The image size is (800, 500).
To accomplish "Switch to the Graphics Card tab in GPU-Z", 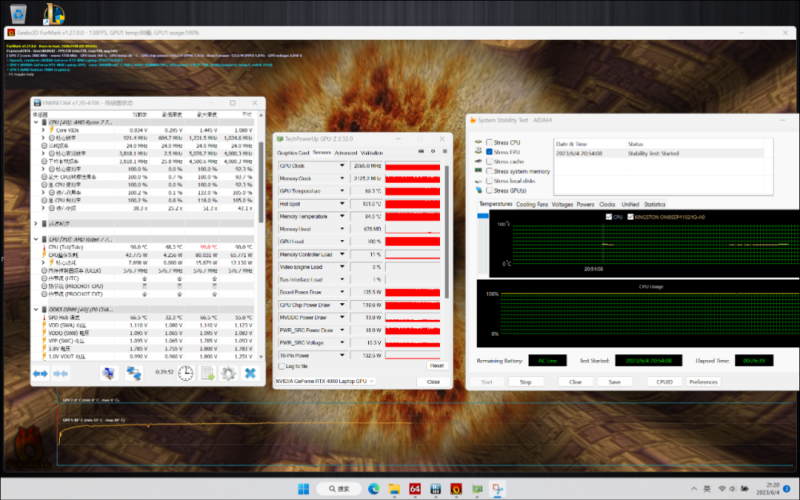I will click(293, 153).
